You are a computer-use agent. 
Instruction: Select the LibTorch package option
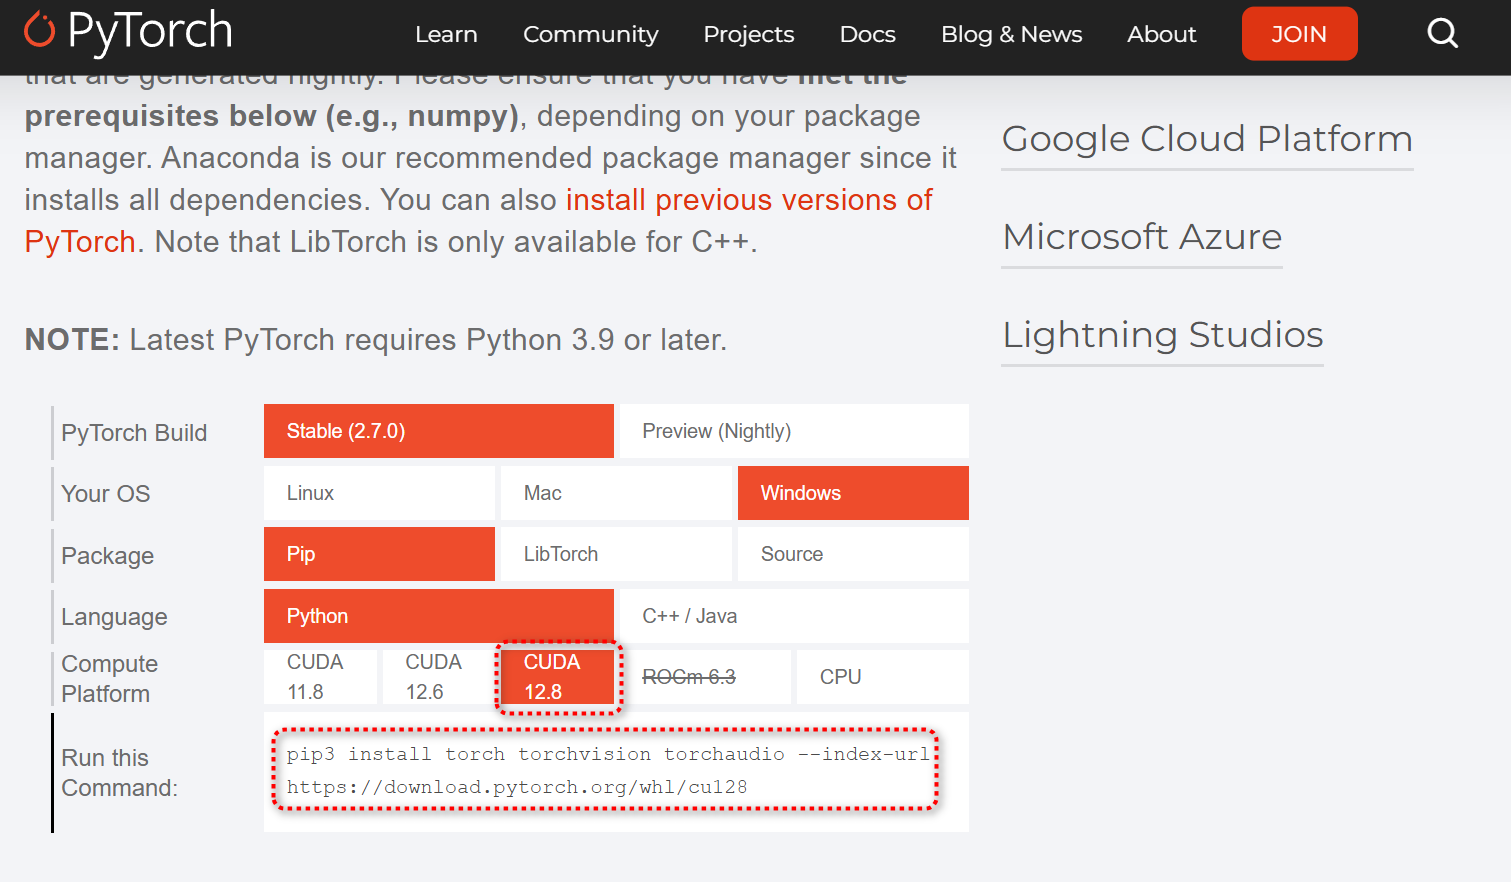click(x=616, y=554)
